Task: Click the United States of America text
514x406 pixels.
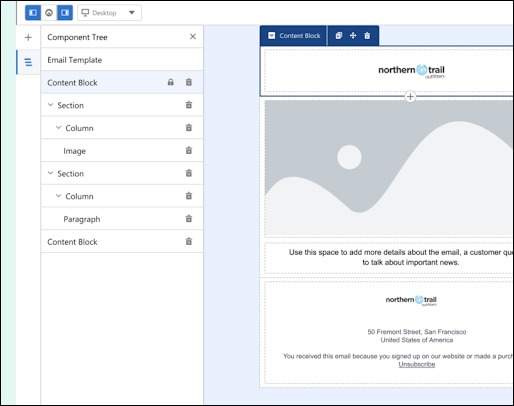Action: click(417, 340)
